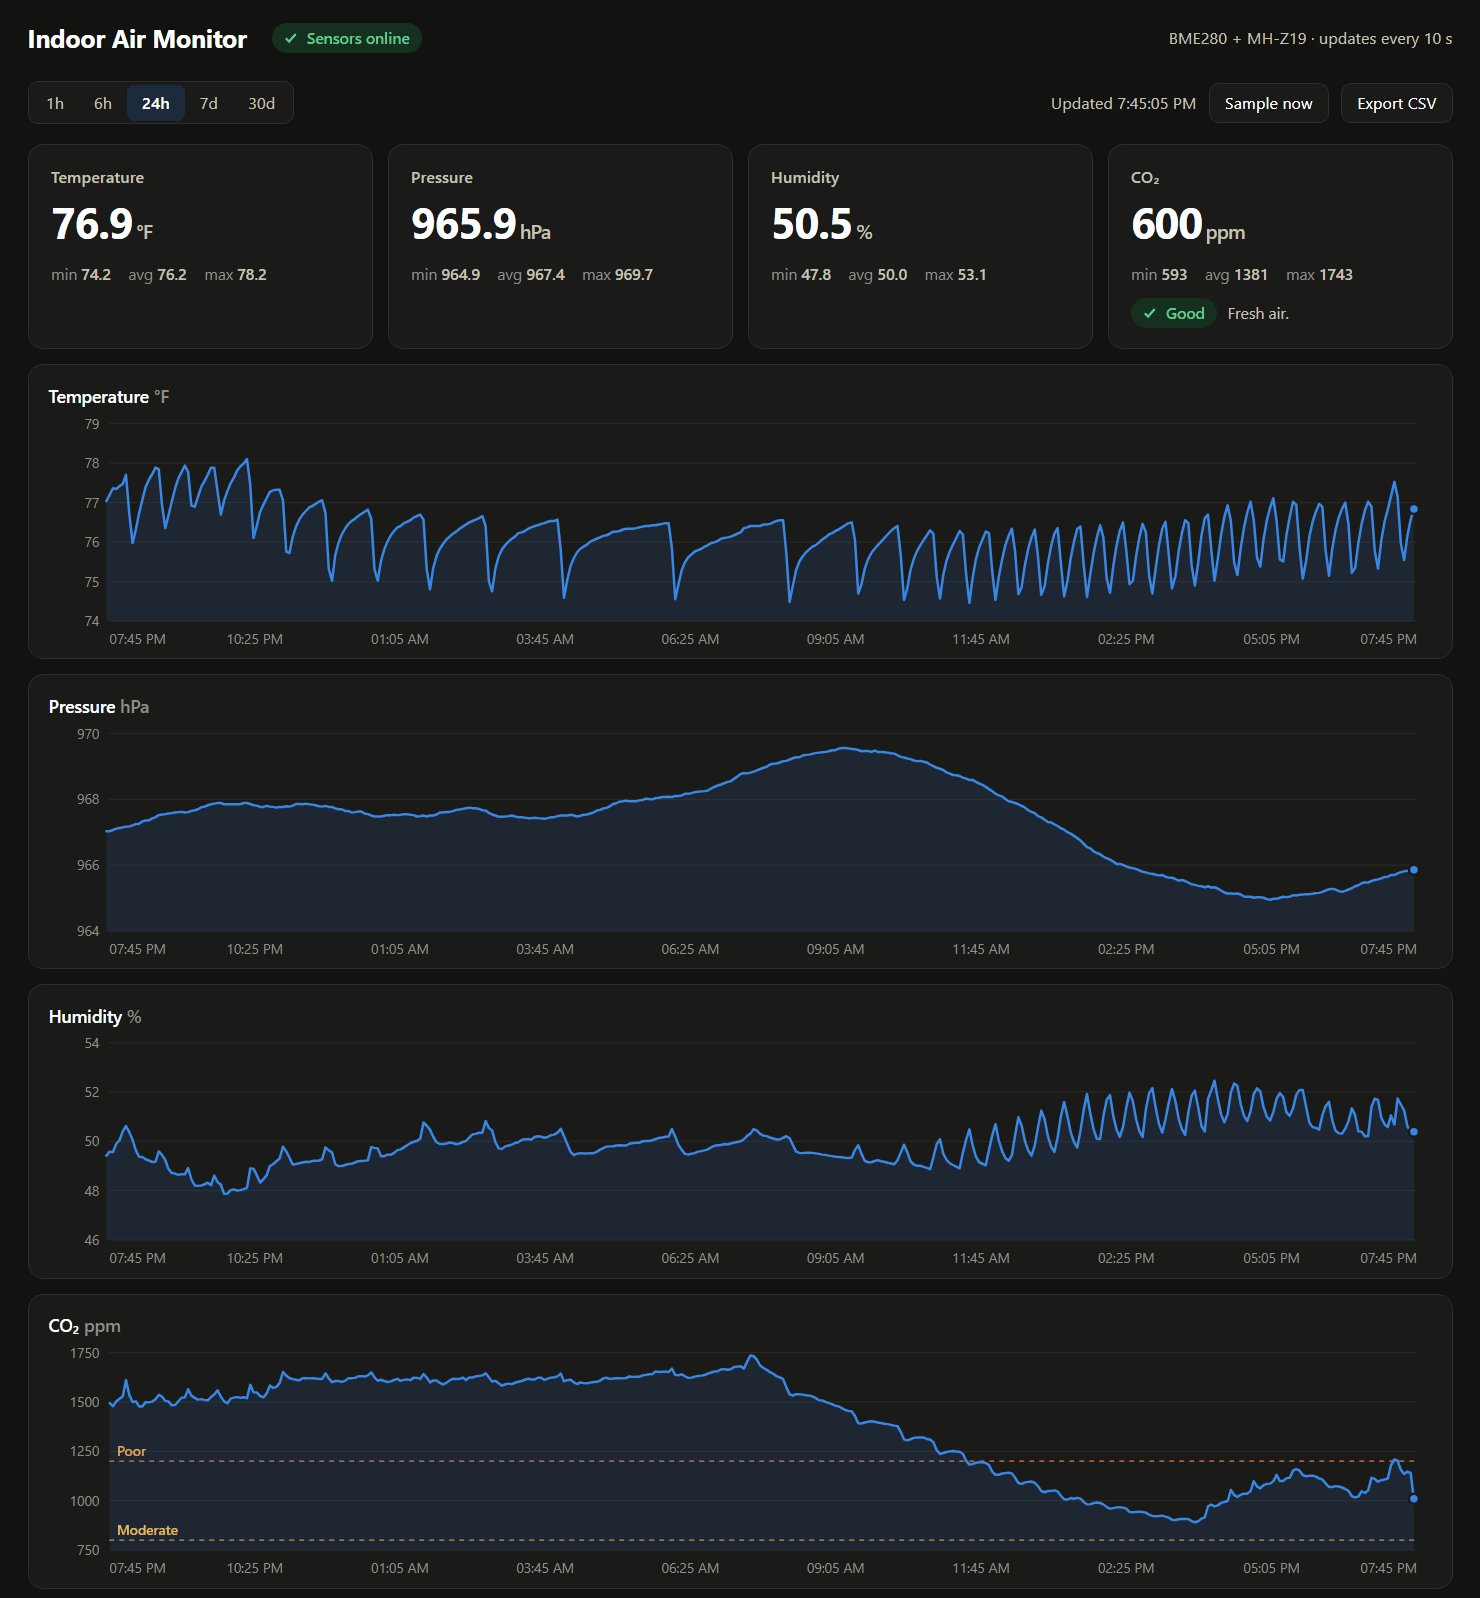The width and height of the screenshot is (1480, 1598).
Task: Click the Updated 7:45:05 PM timestamp
Action: pos(1123,103)
